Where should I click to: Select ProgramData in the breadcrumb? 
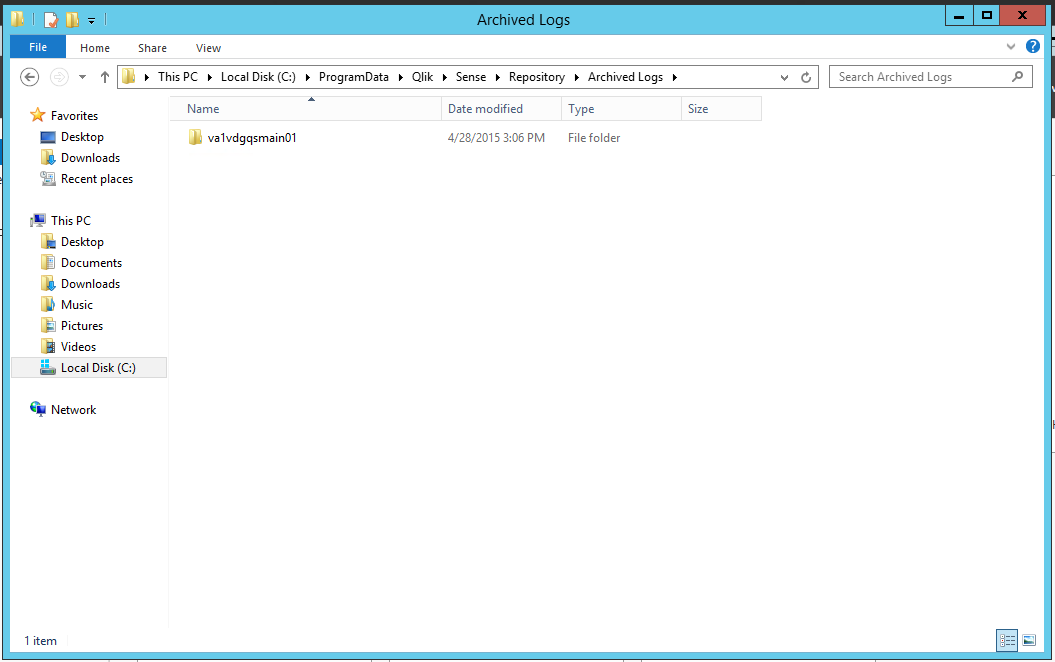[x=354, y=77]
